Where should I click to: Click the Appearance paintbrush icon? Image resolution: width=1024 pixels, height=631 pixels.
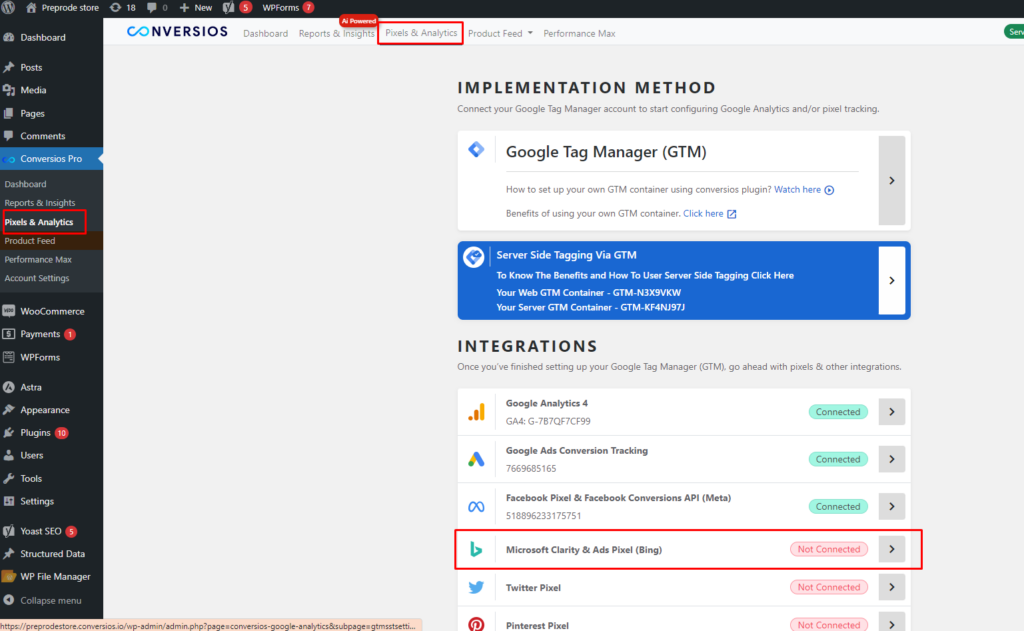pos(8,410)
